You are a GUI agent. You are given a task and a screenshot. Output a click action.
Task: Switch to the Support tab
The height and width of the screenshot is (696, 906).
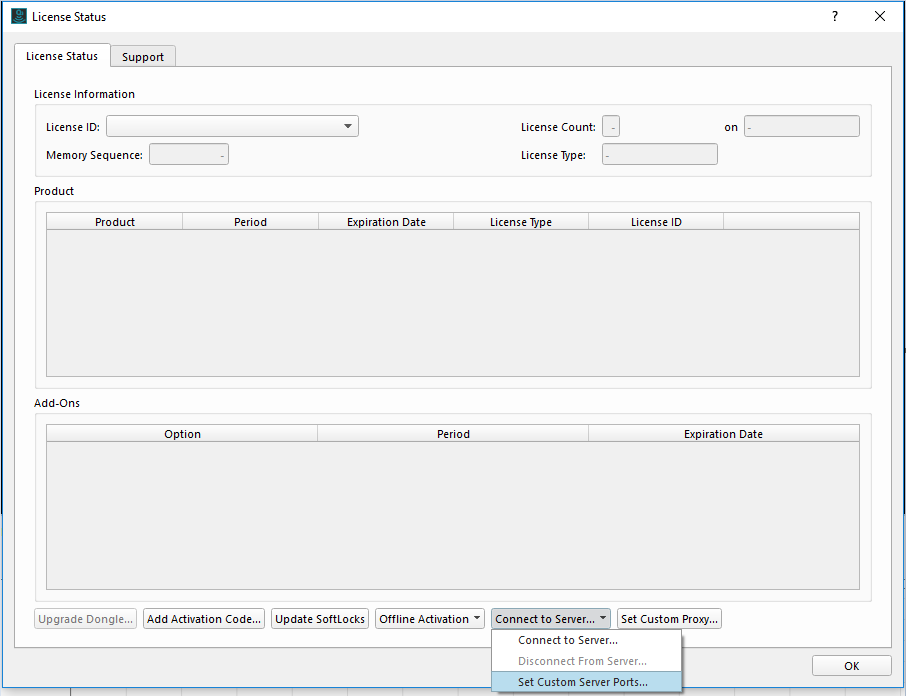point(143,57)
